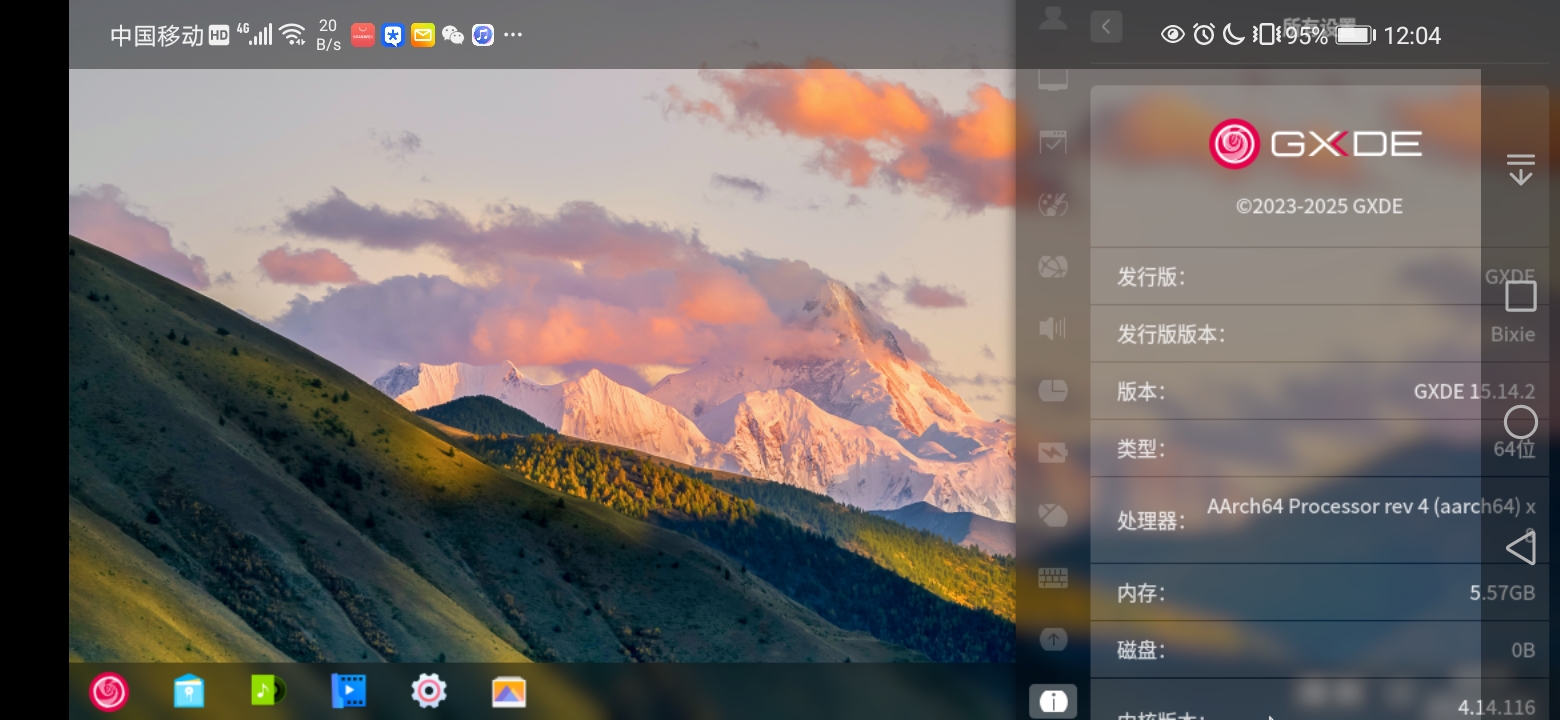Image resolution: width=1560 pixels, height=720 pixels.
Task: Tap the Android home circle button
Action: coord(1520,422)
